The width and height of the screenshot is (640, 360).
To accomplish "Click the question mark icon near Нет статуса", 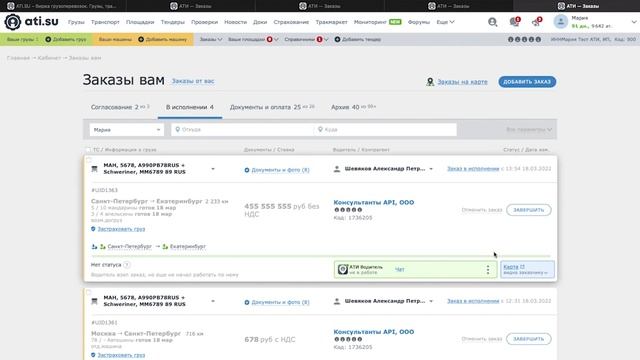I will pos(127,265).
